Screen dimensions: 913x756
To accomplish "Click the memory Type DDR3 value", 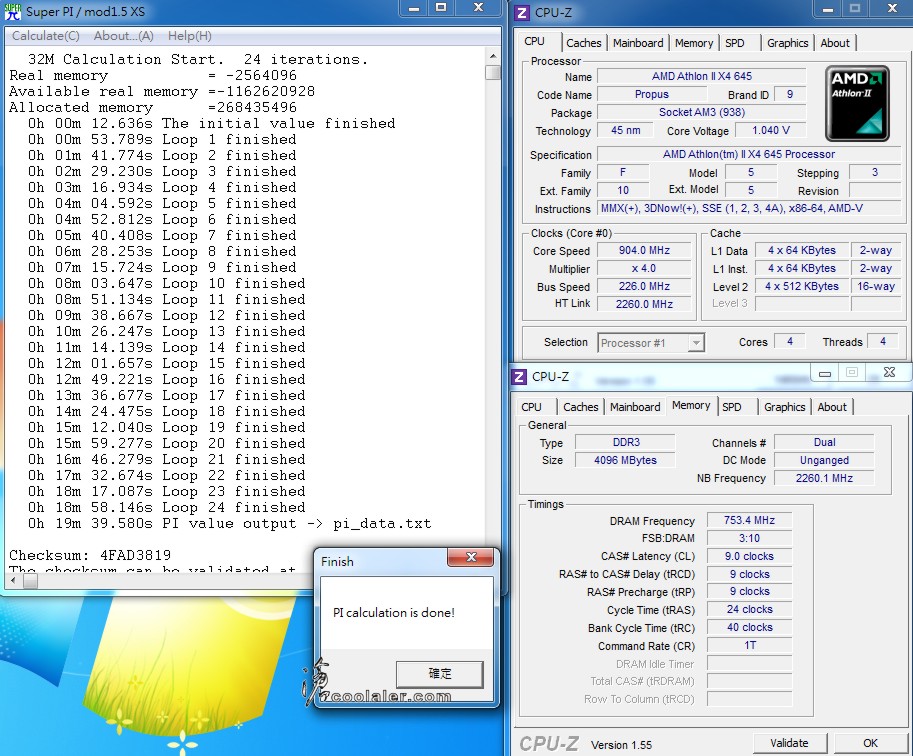I will coord(625,443).
